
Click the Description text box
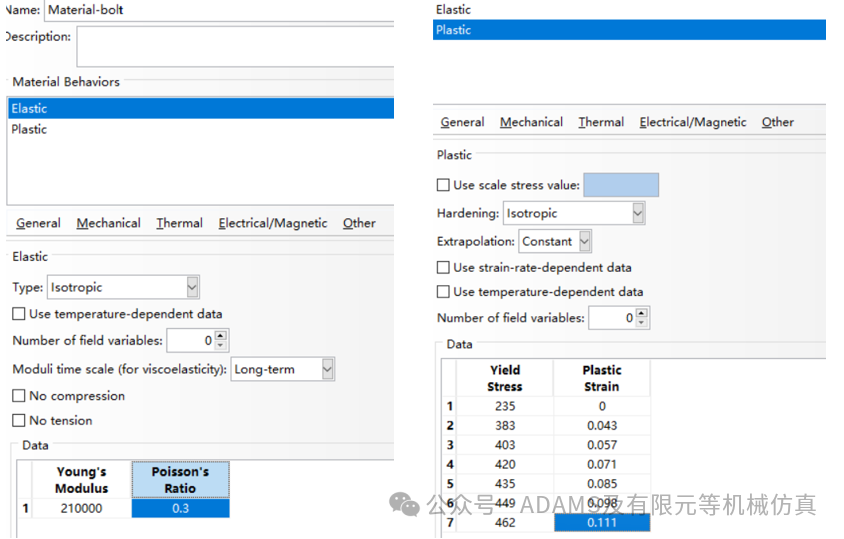coord(236,47)
